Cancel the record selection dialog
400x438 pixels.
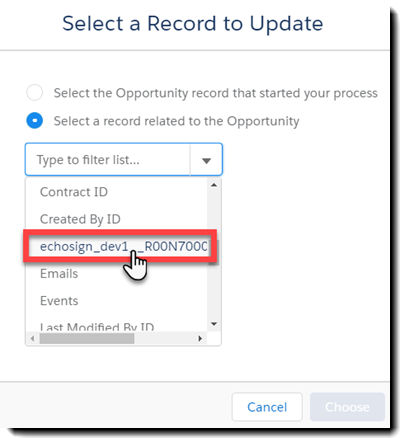pyautogui.click(x=267, y=407)
